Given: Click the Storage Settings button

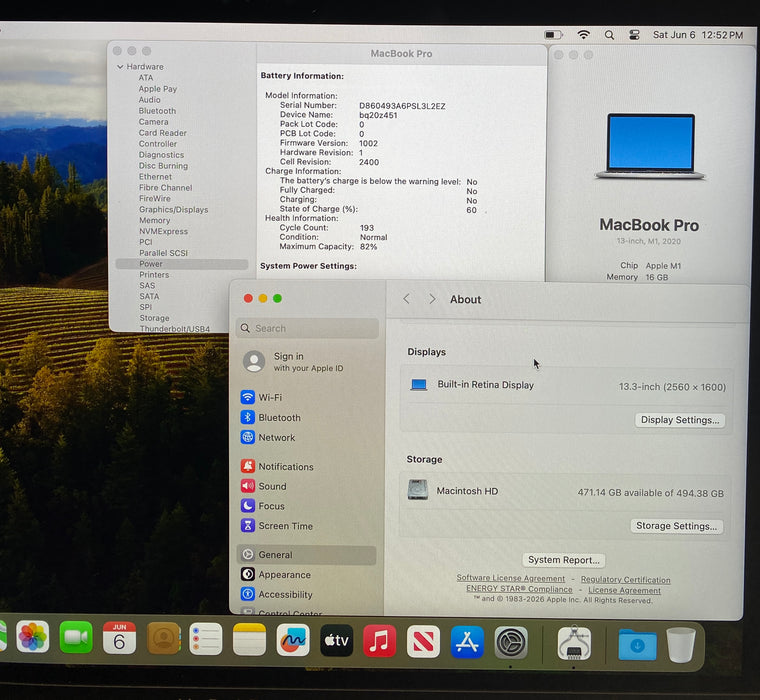Looking at the screenshot, I should click(676, 526).
